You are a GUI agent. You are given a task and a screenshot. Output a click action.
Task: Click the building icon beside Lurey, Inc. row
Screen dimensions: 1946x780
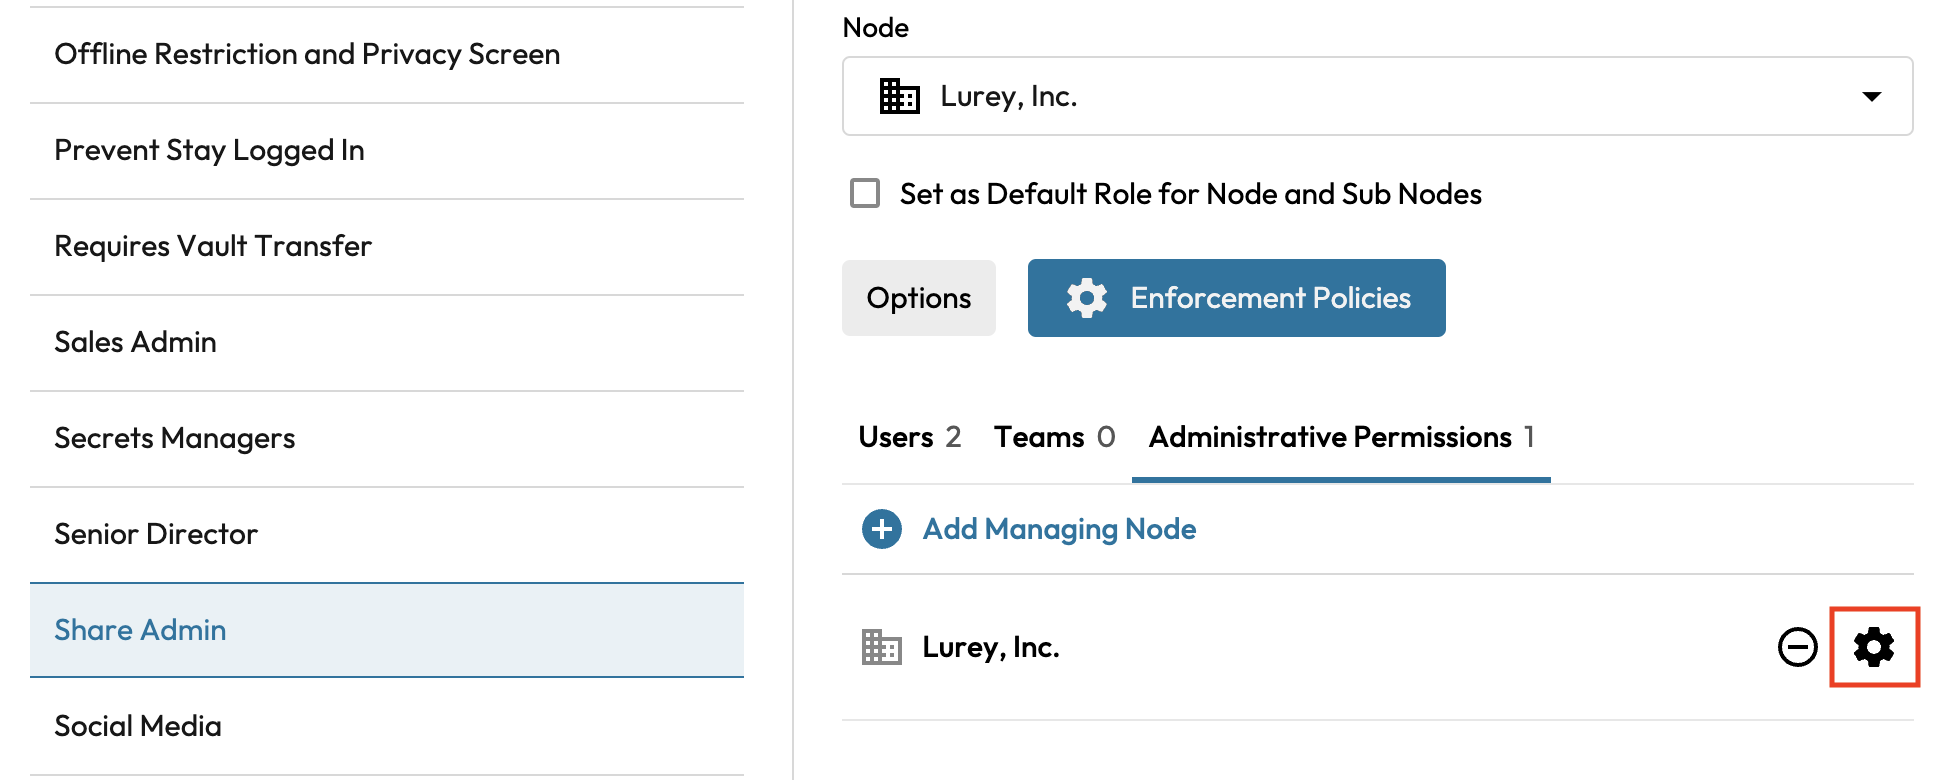[x=881, y=647]
